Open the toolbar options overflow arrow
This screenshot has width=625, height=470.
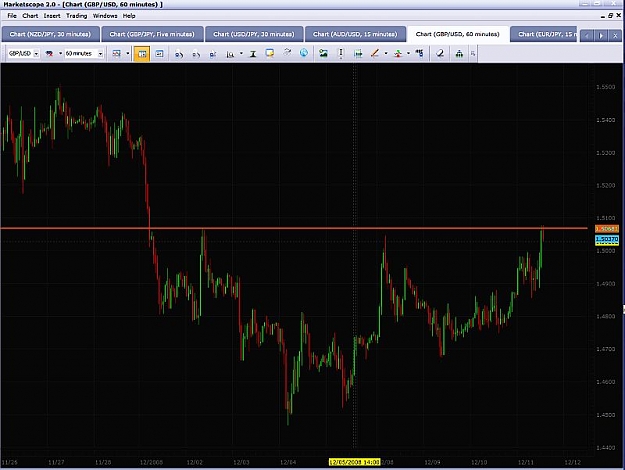click(473, 53)
